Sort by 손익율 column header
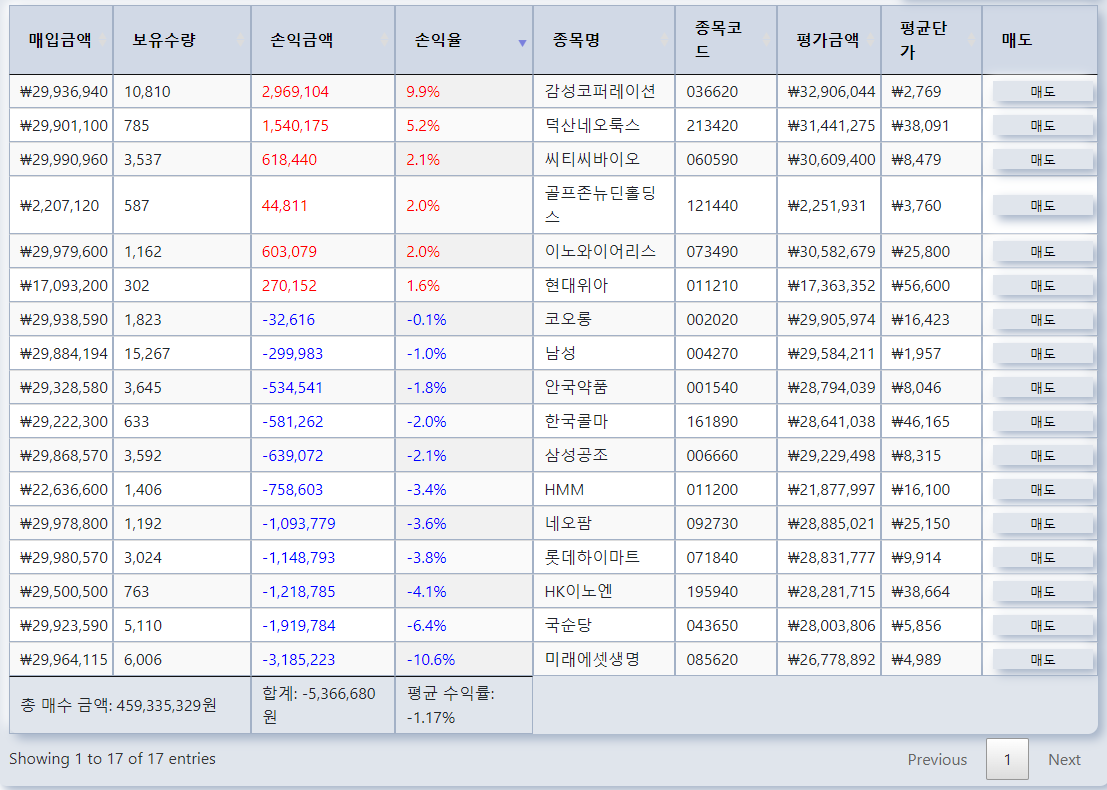1107x790 pixels. point(464,40)
